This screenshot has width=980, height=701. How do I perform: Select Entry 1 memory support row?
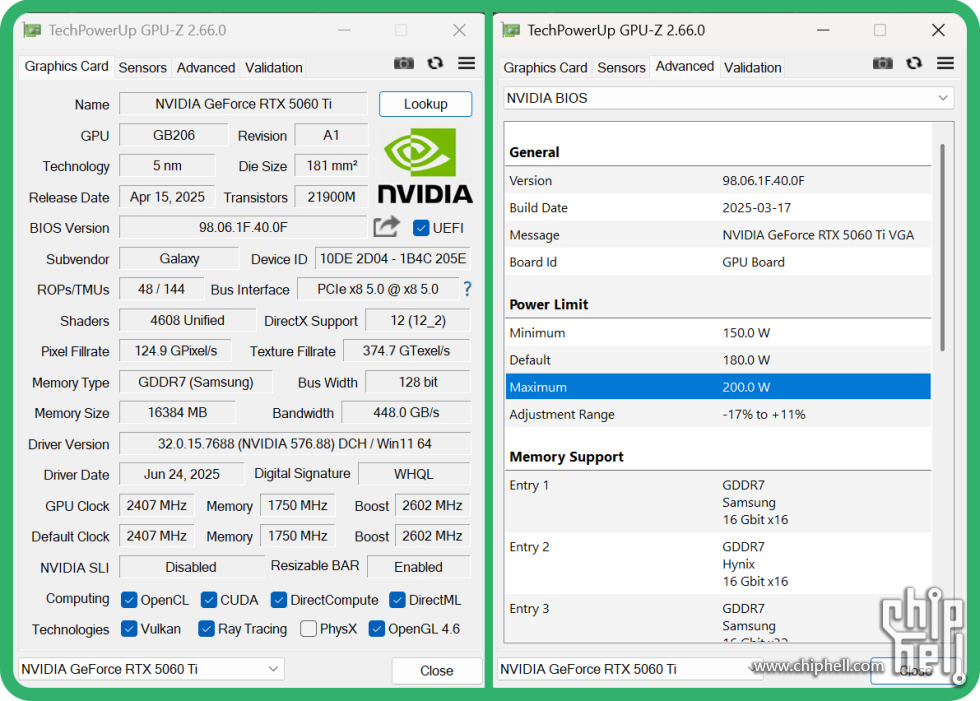[718, 502]
